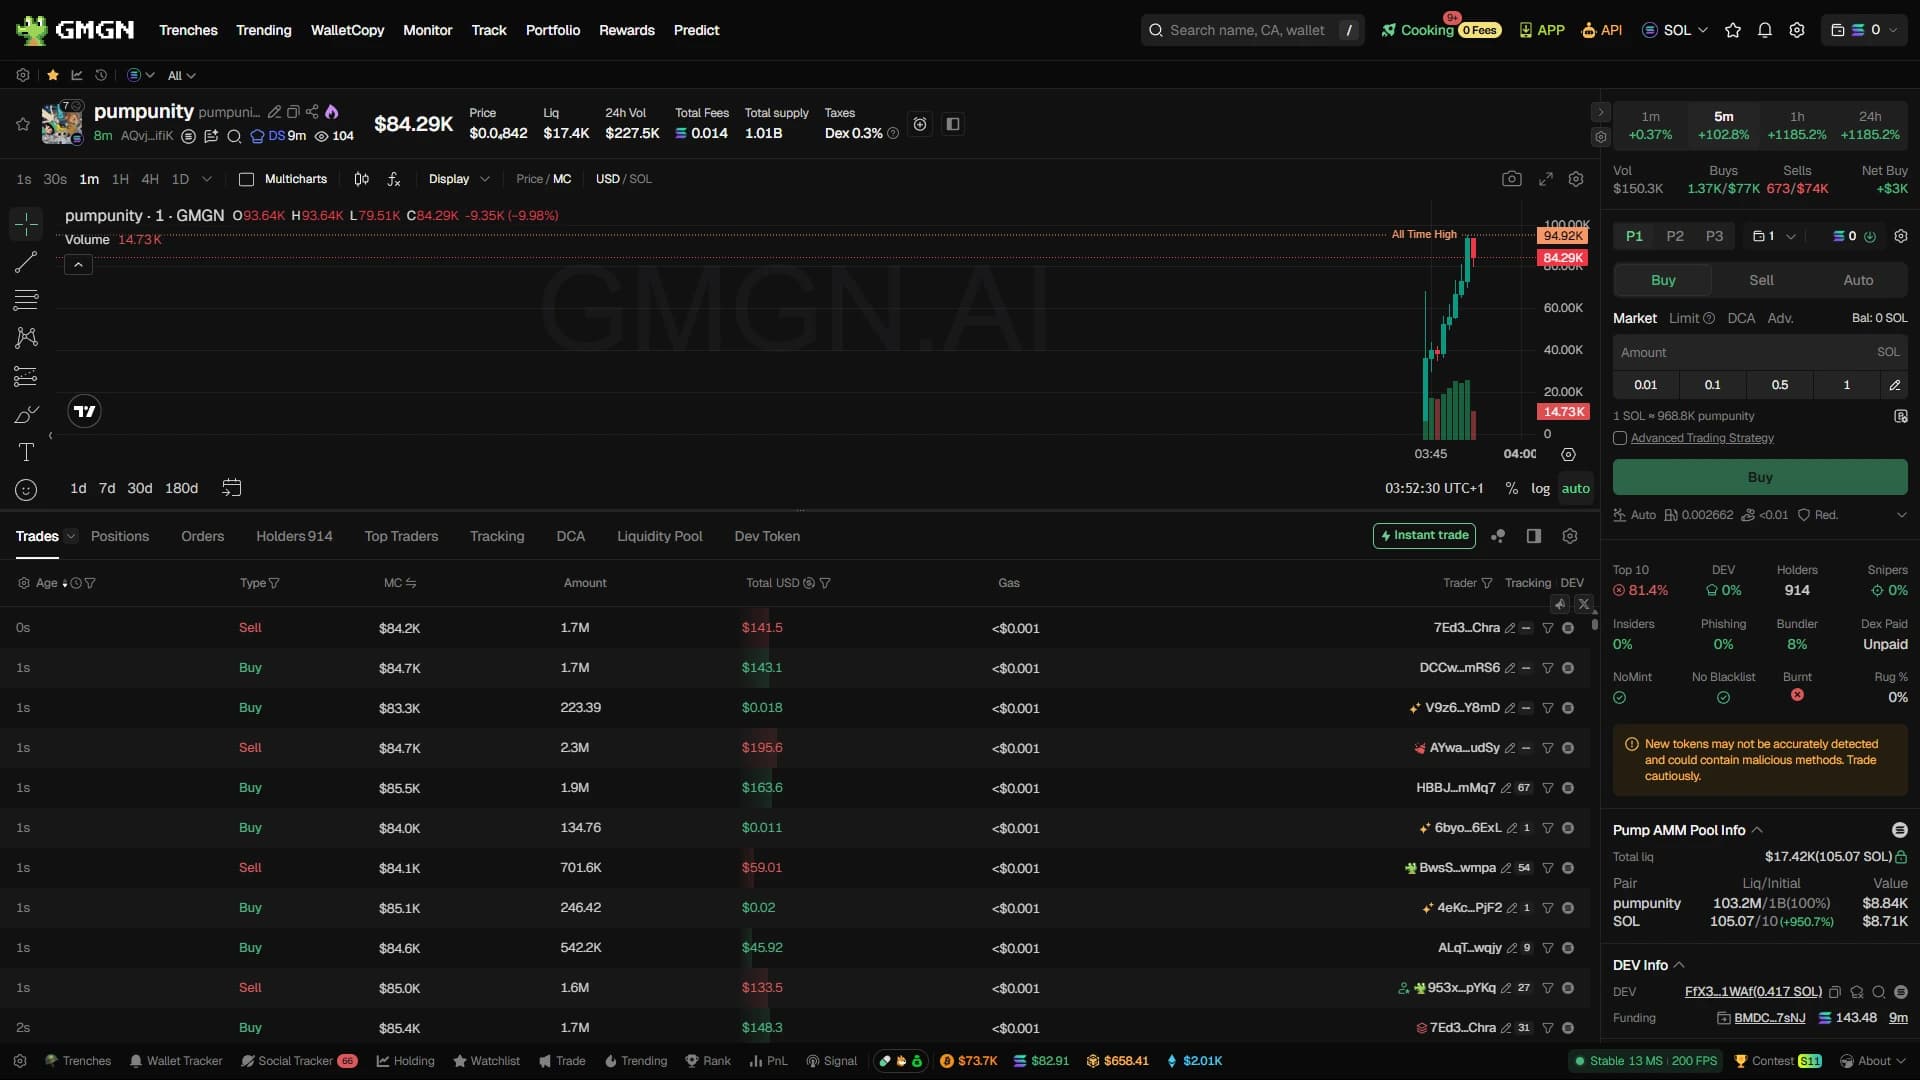Switch to the Holders tab

[x=294, y=536]
